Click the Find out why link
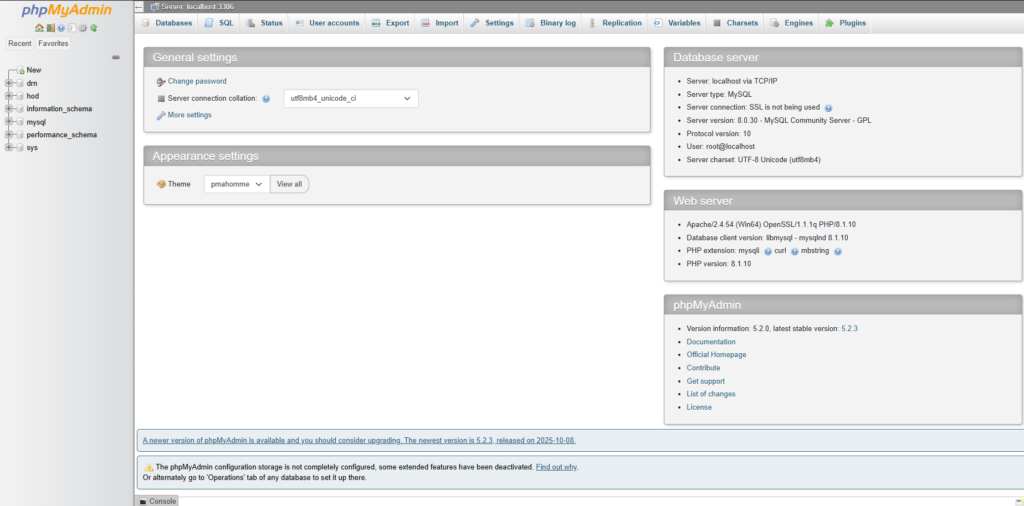The height and width of the screenshot is (506, 1024). [x=556, y=467]
